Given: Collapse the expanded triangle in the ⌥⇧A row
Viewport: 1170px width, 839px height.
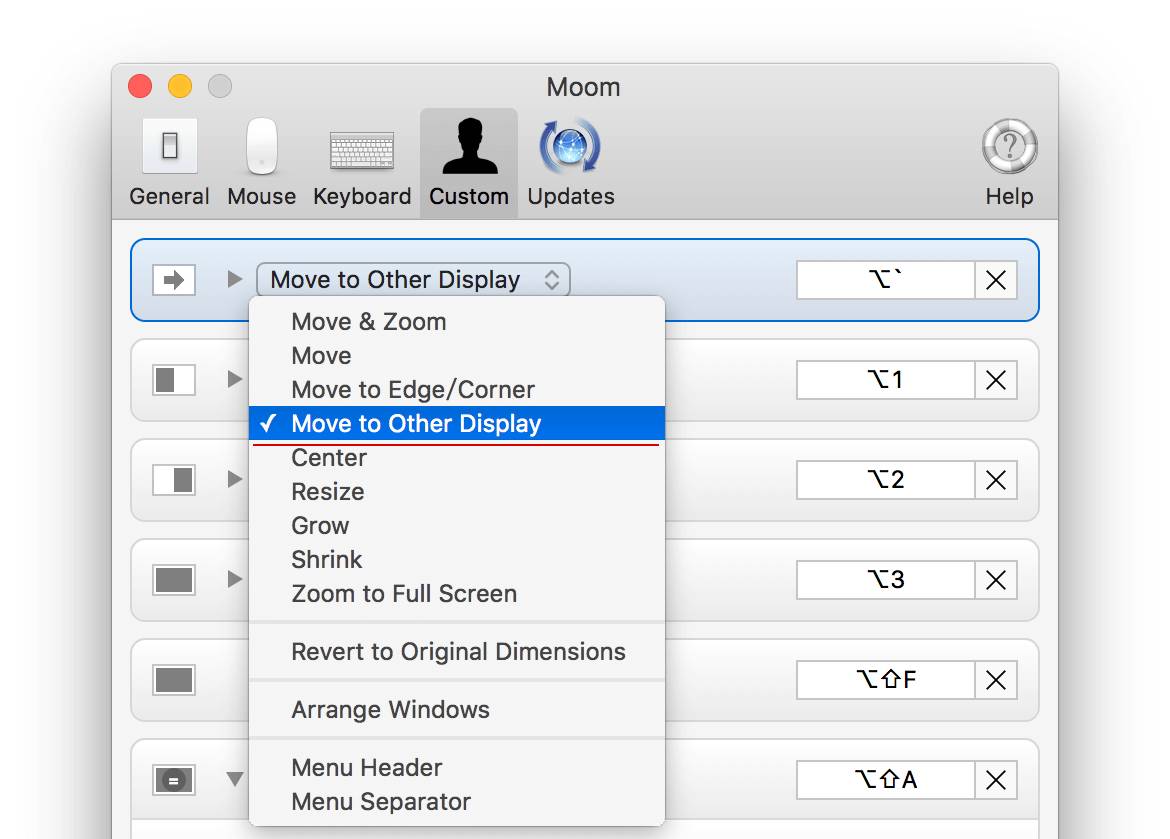Looking at the screenshot, I should (x=235, y=779).
